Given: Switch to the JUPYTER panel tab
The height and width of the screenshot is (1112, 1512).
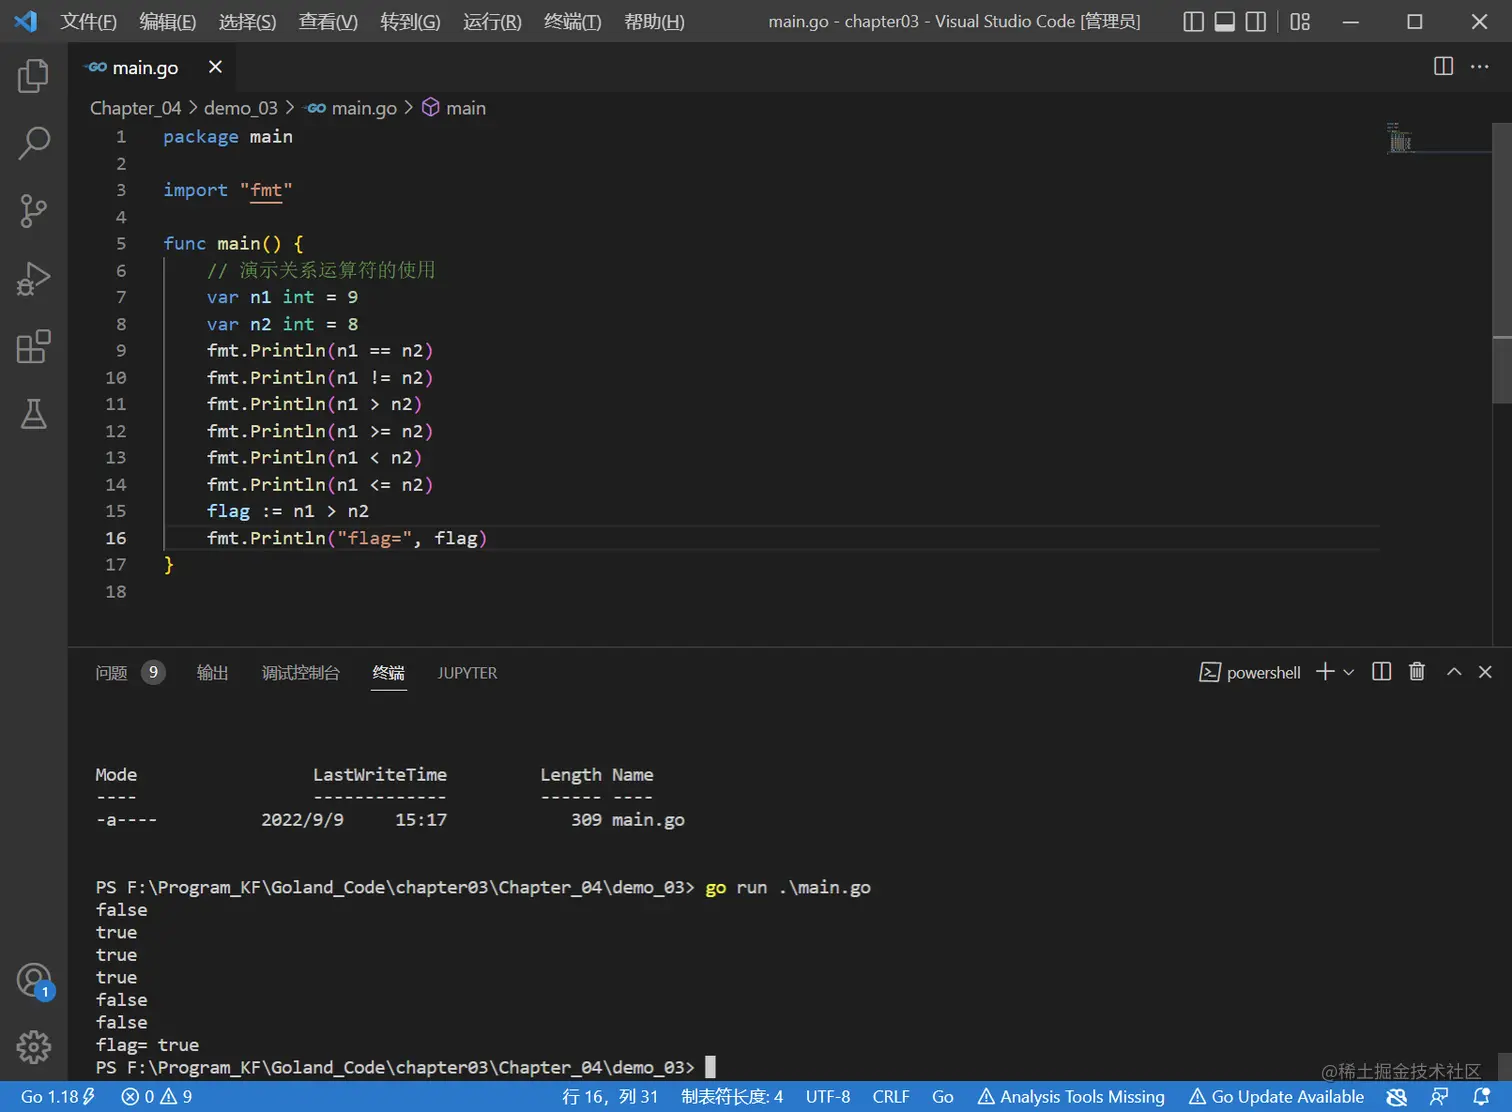Looking at the screenshot, I should pyautogui.click(x=467, y=673).
